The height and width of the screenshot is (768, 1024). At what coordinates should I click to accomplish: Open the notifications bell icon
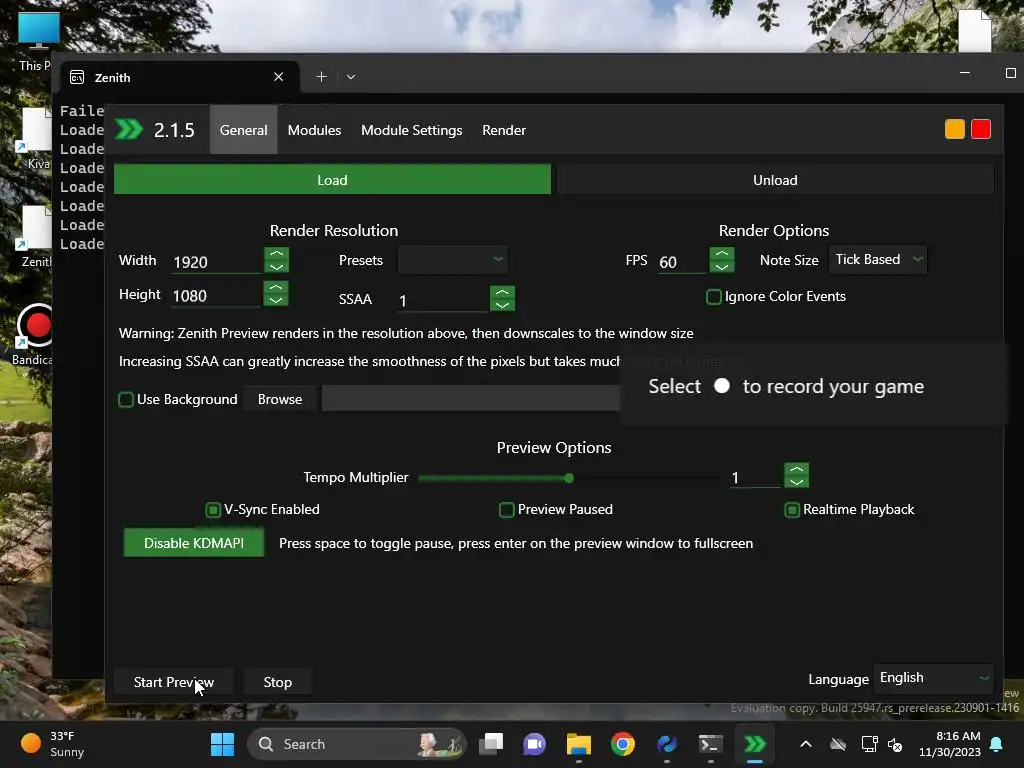pos(997,744)
